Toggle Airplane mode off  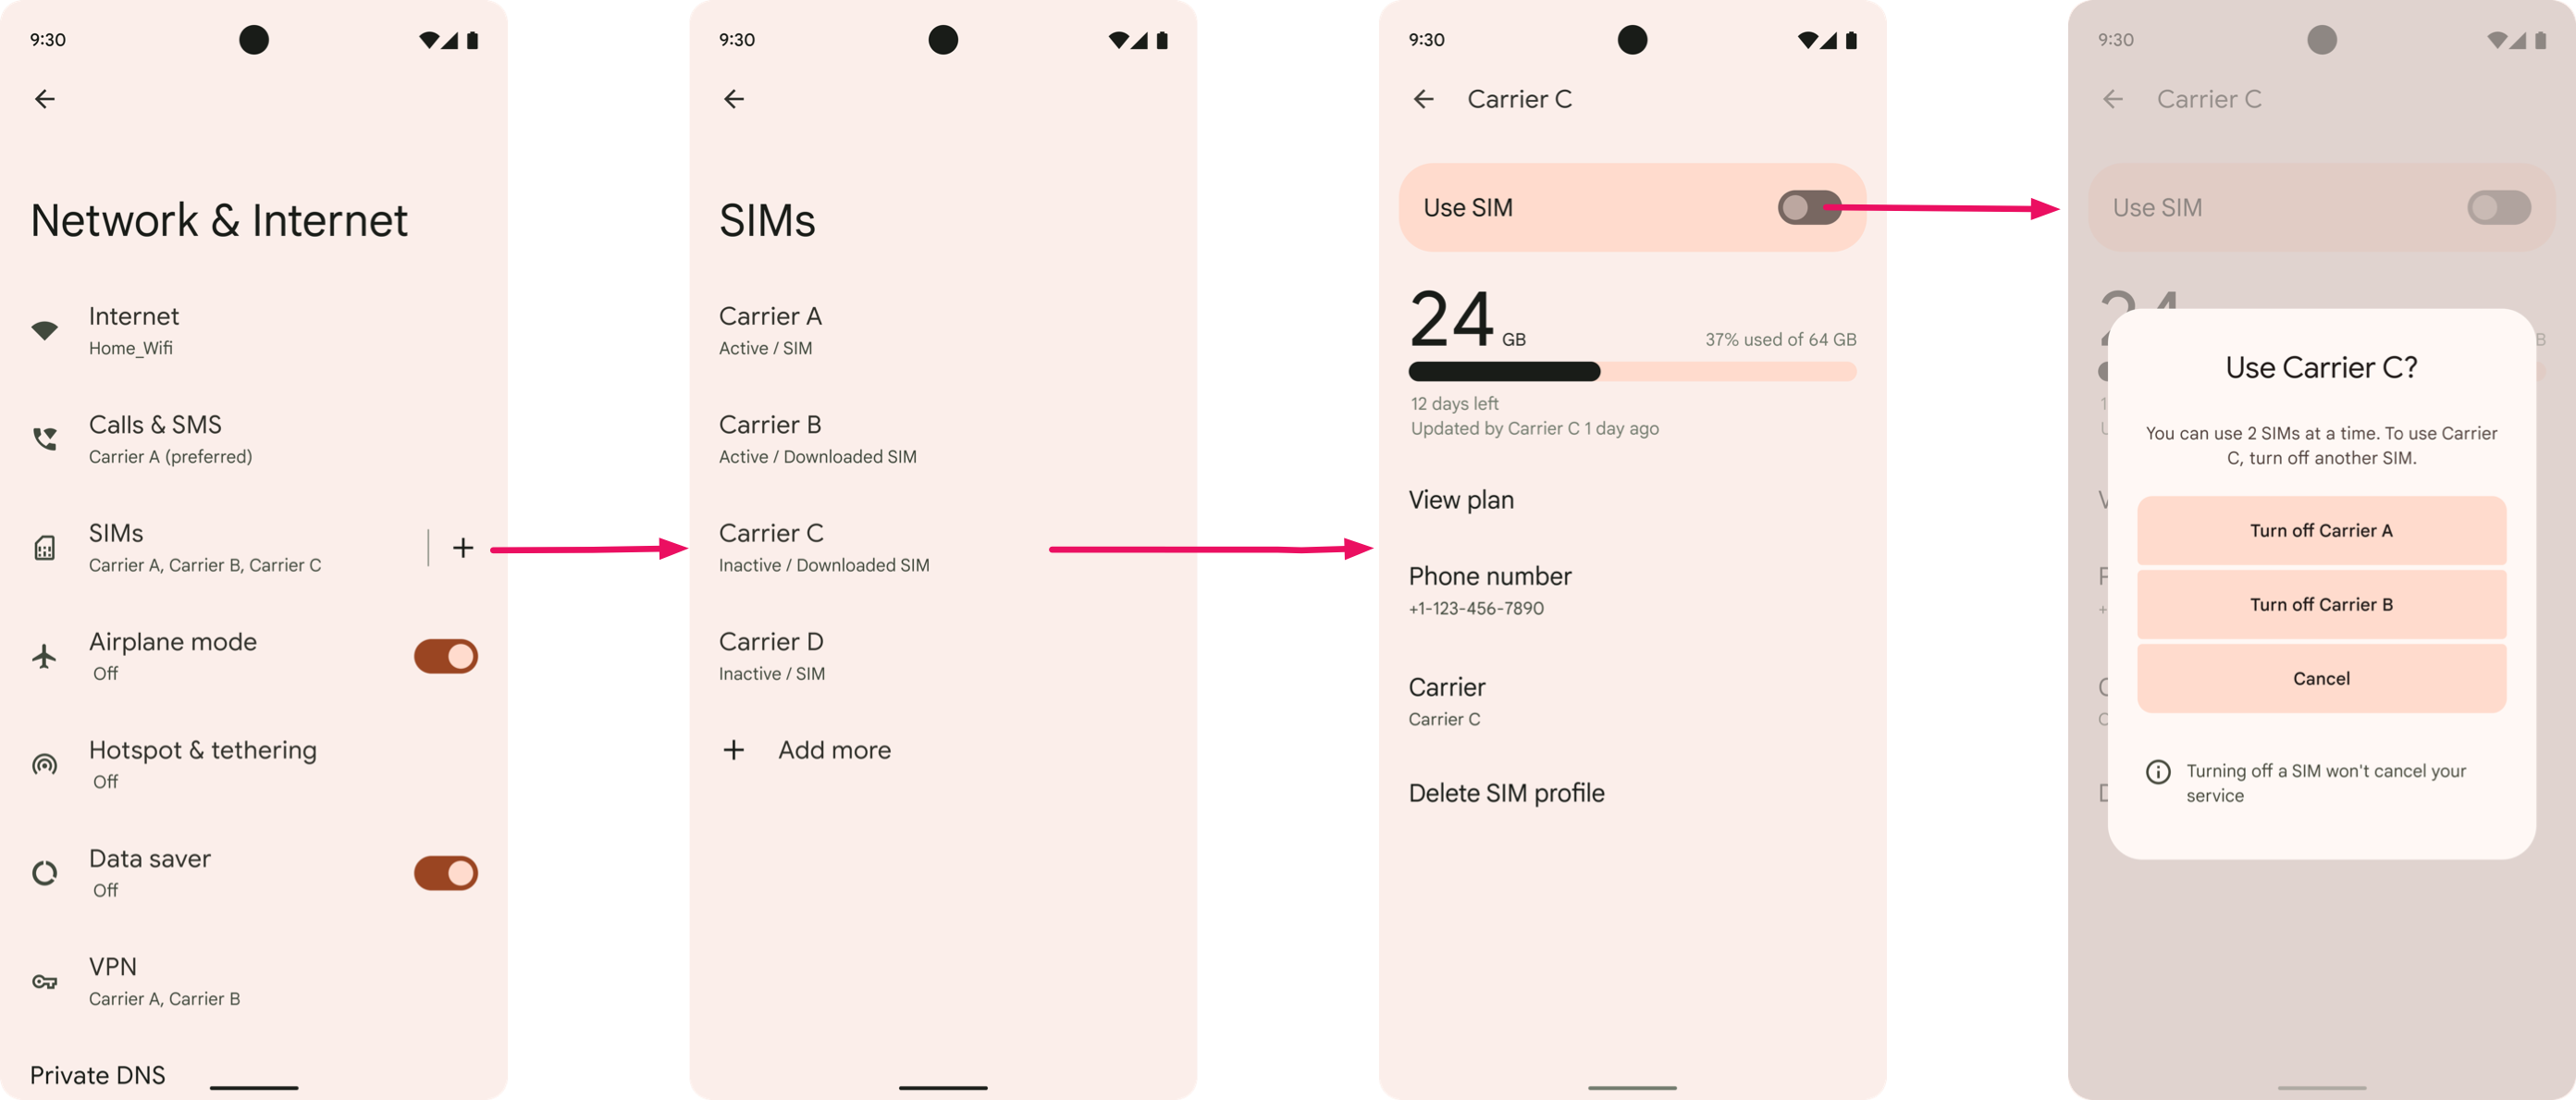point(444,654)
